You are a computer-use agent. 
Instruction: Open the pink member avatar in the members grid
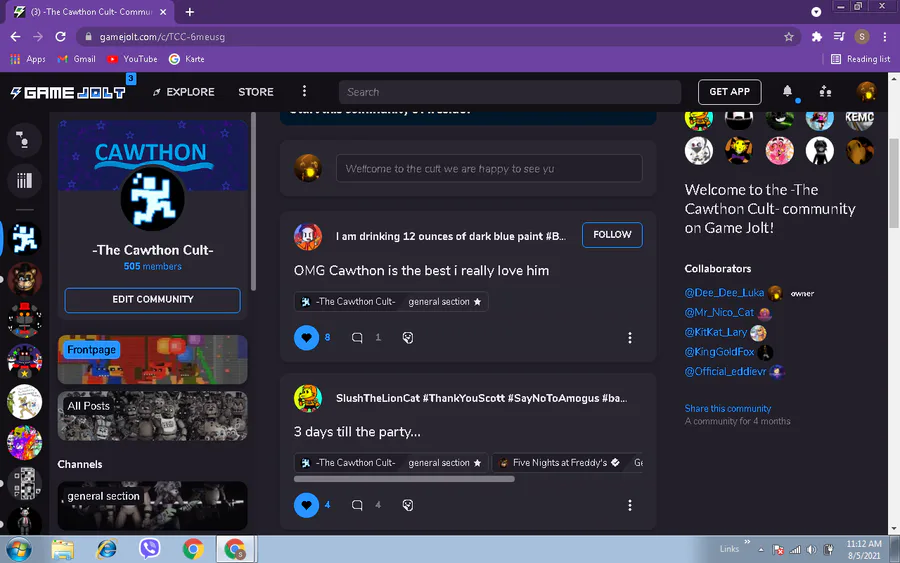[779, 151]
